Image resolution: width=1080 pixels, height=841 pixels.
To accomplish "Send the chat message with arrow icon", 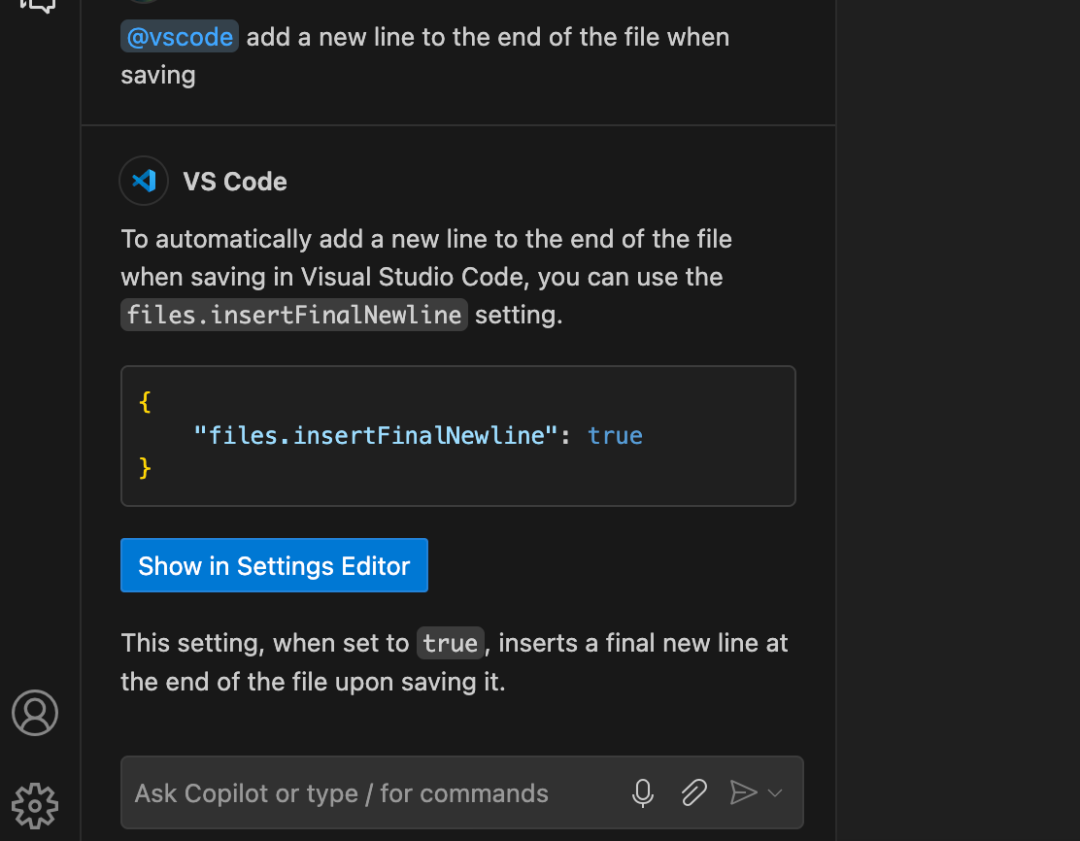I will tap(742, 793).
